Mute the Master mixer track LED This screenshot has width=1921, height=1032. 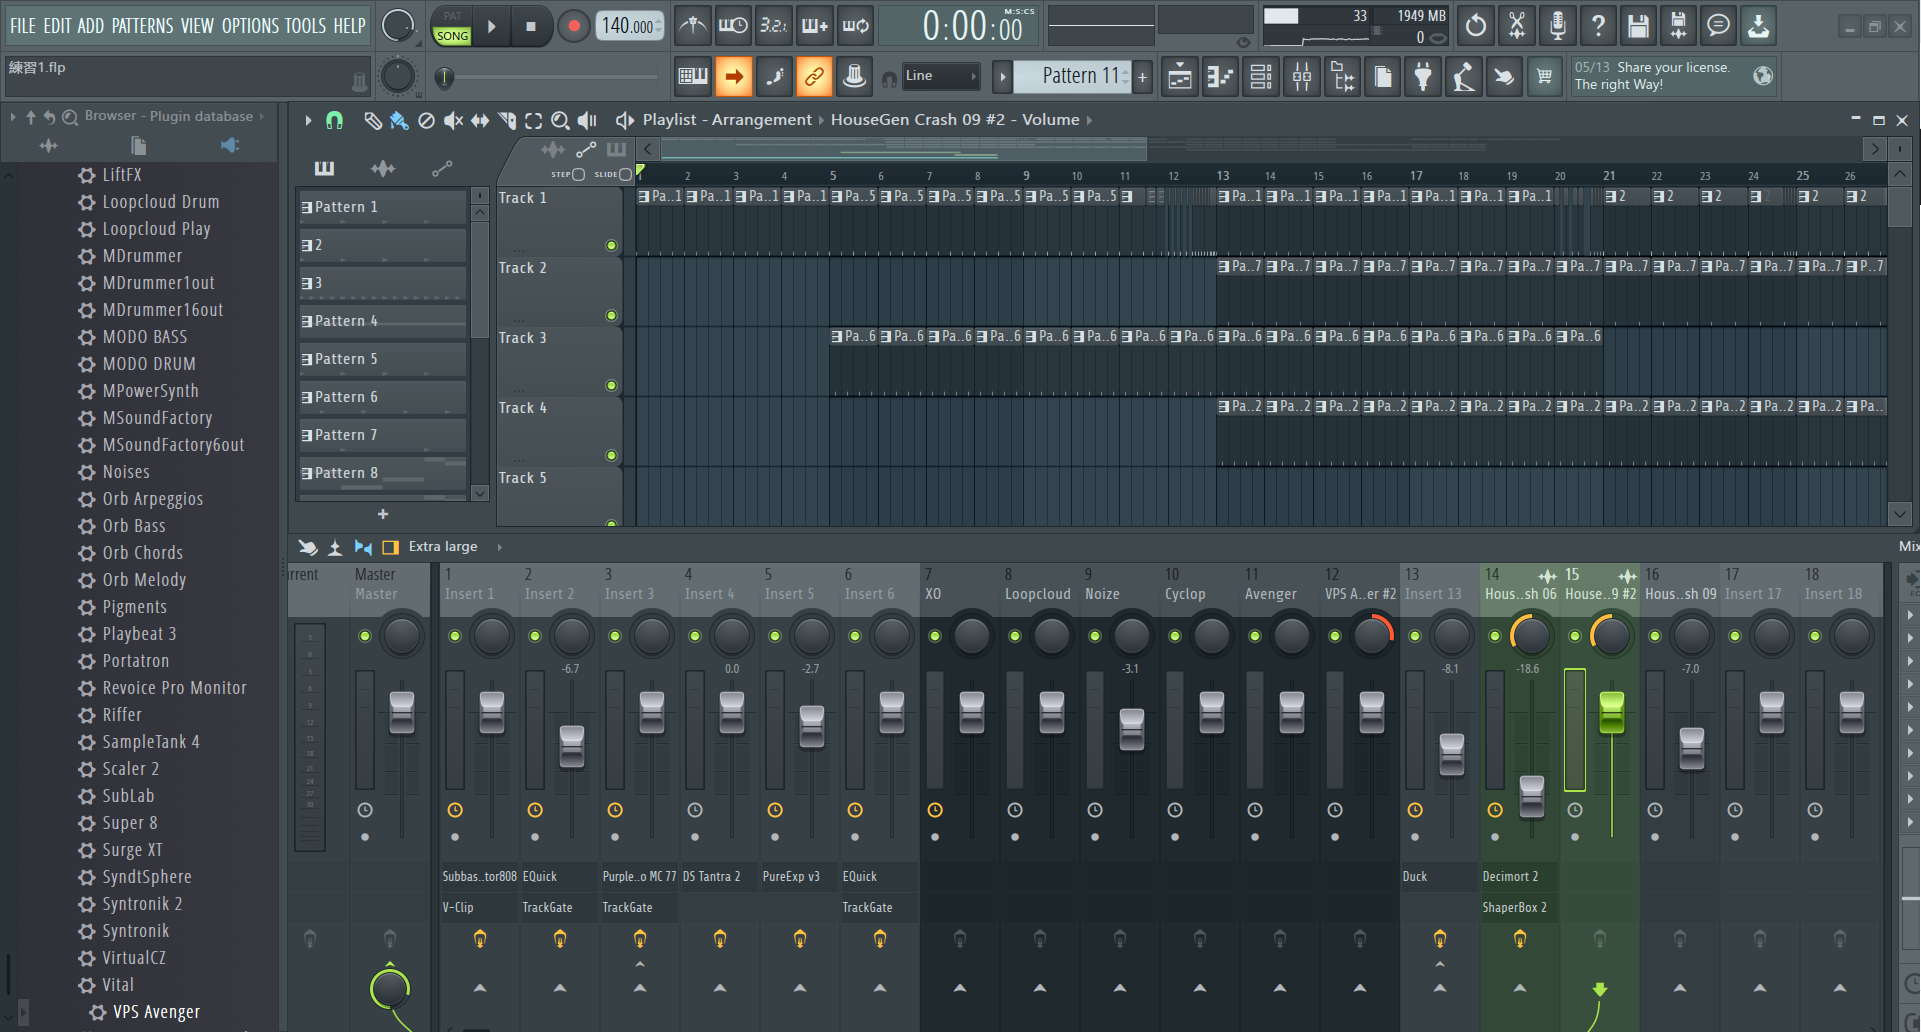click(x=365, y=636)
